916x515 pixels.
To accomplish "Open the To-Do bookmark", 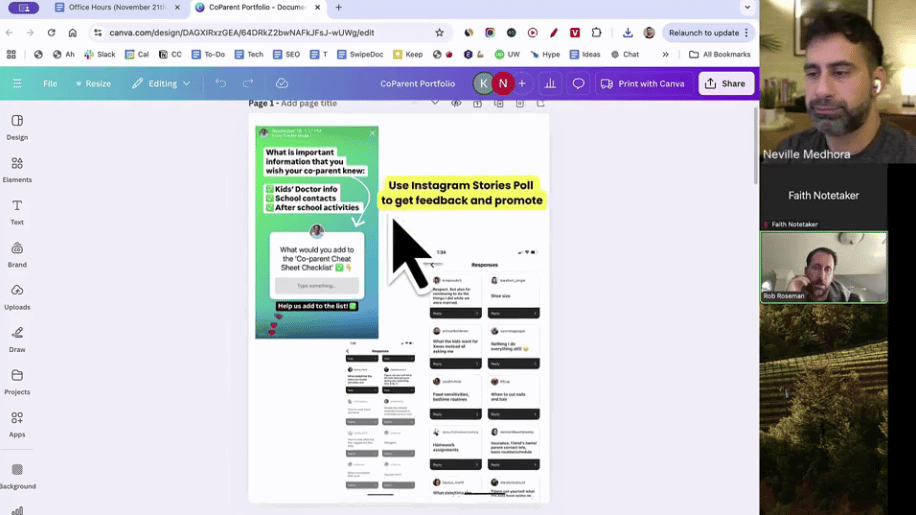I will (x=208, y=54).
